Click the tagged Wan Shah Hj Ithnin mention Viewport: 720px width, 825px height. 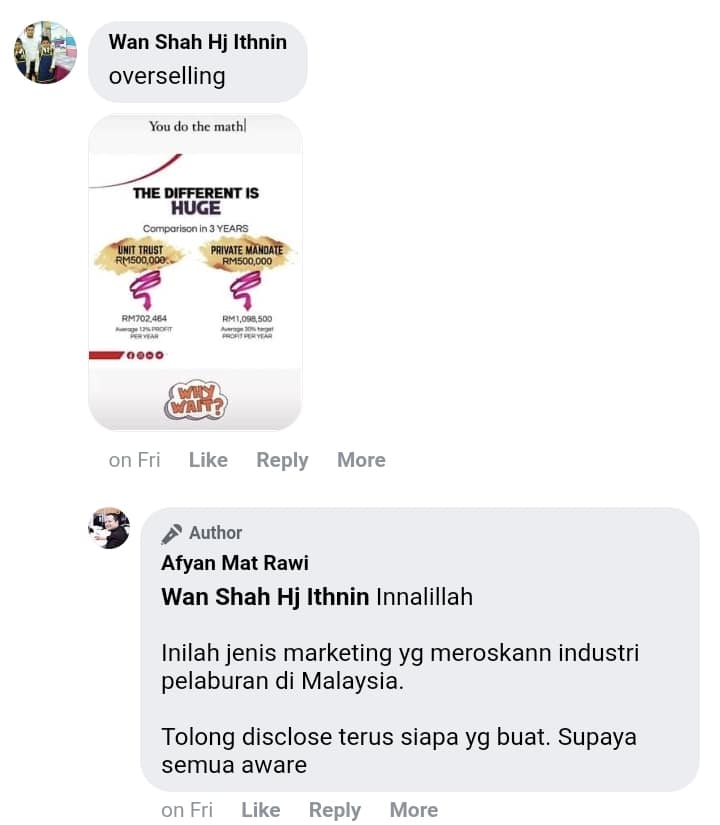[265, 597]
